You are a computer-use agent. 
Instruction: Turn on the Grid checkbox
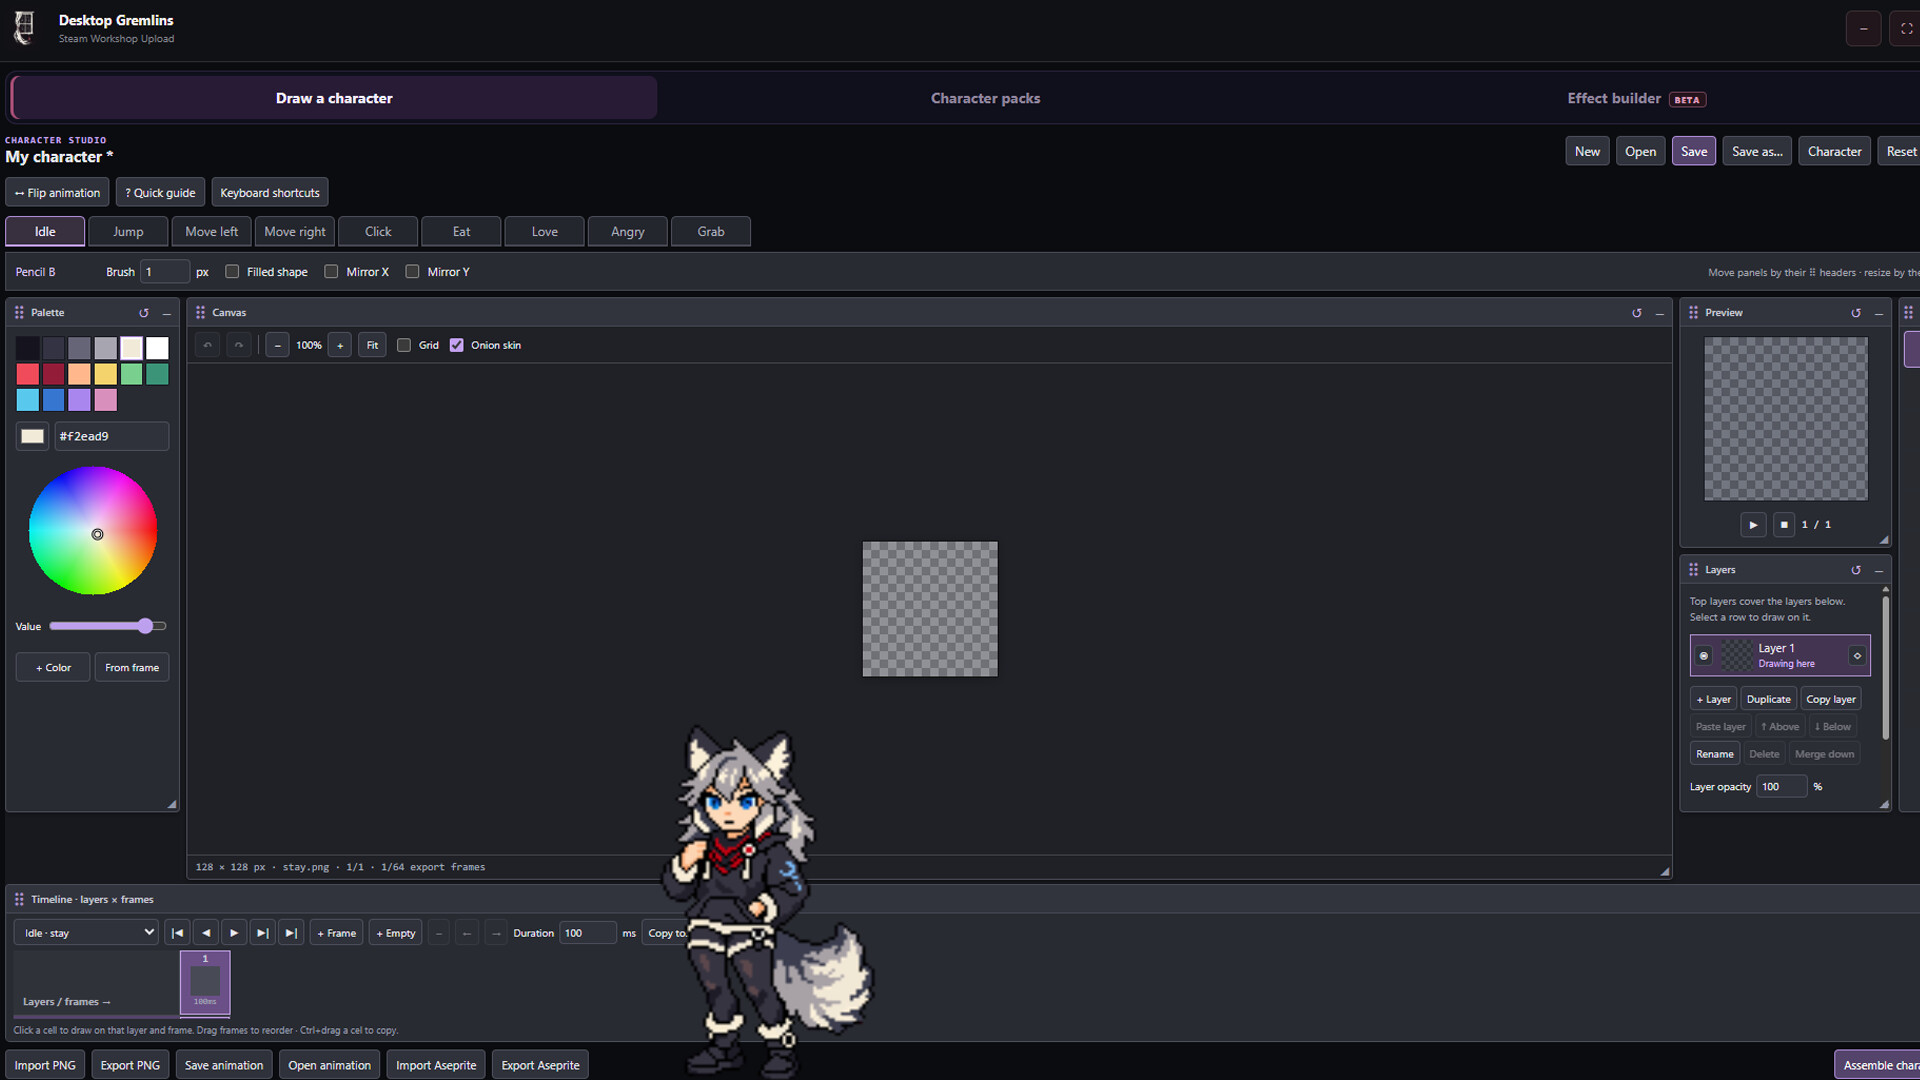[x=404, y=345]
